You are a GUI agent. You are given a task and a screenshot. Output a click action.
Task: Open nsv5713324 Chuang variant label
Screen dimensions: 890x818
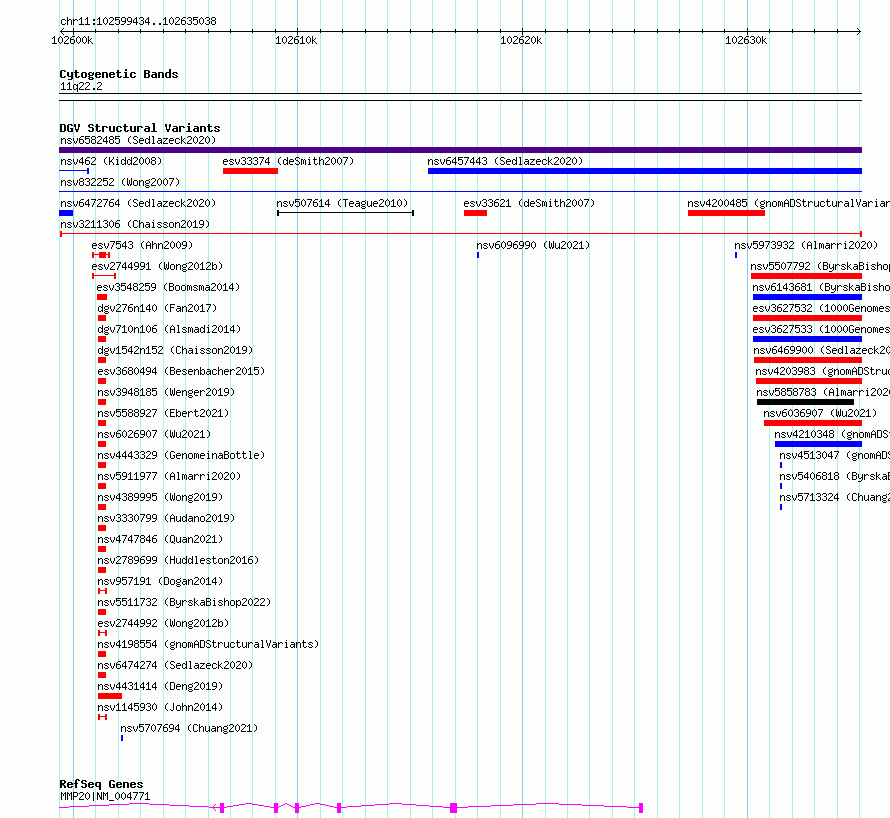[x=834, y=497]
